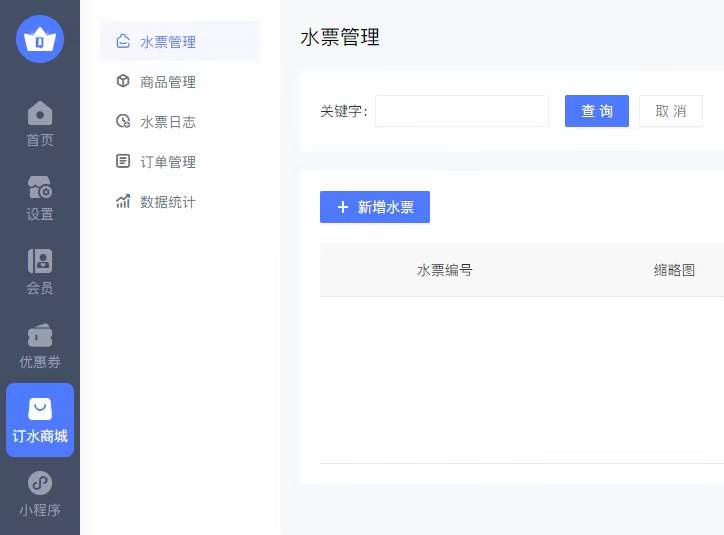Screen dimensions: 724x535
Task: Click the 水票编号 column header
Action: tap(445, 270)
